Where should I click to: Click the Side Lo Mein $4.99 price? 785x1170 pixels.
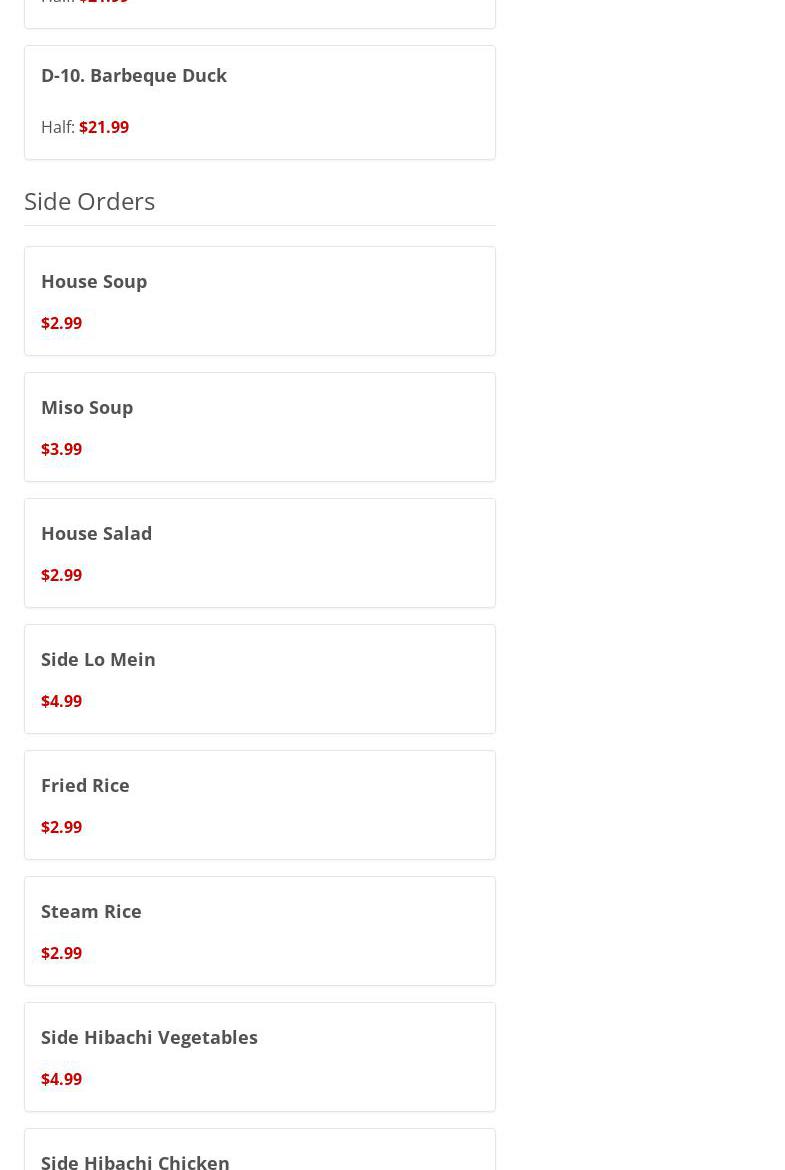(x=61, y=701)
